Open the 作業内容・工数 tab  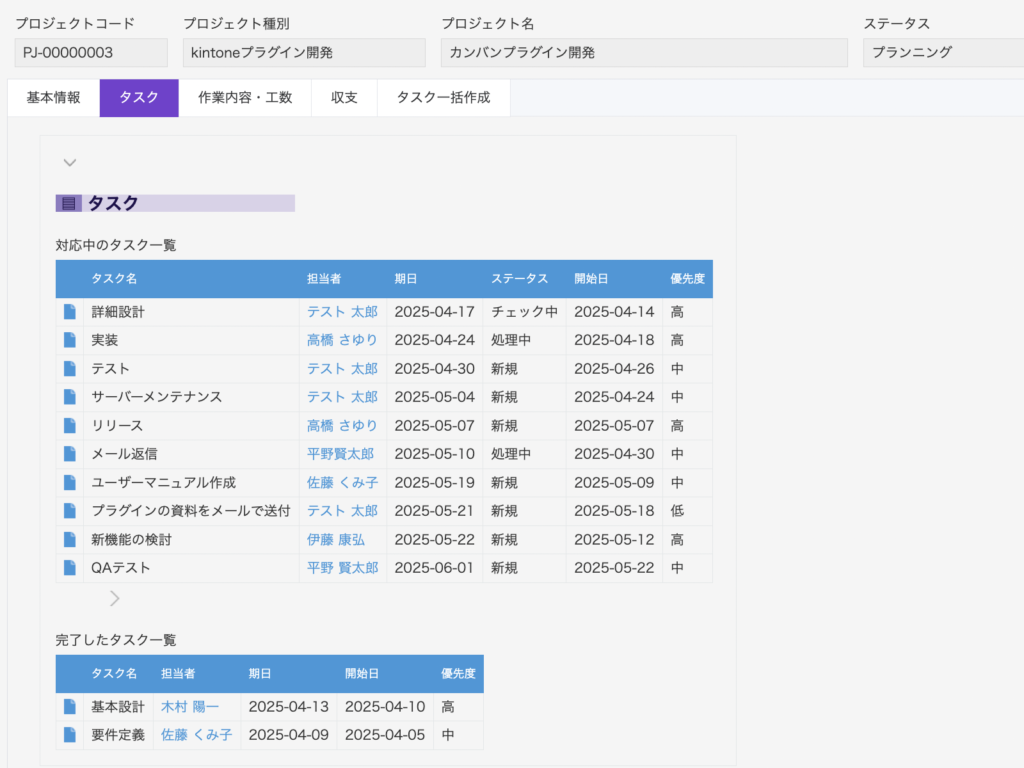pyautogui.click(x=245, y=98)
